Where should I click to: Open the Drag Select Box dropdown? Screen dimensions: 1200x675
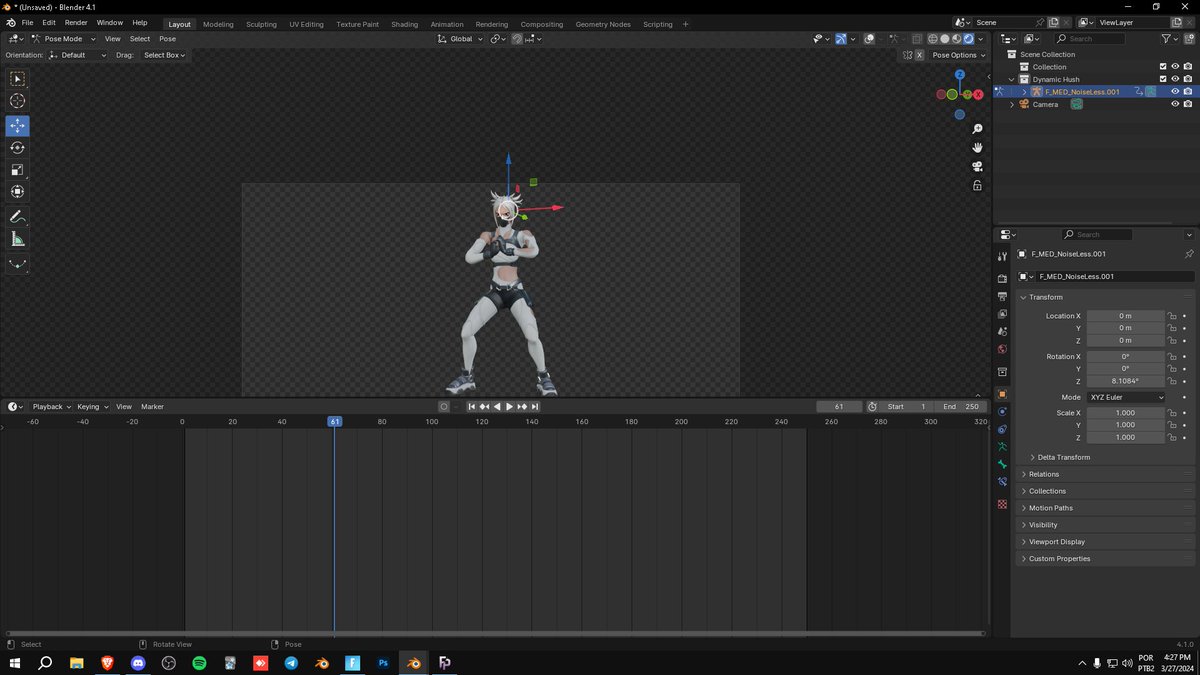(164, 55)
